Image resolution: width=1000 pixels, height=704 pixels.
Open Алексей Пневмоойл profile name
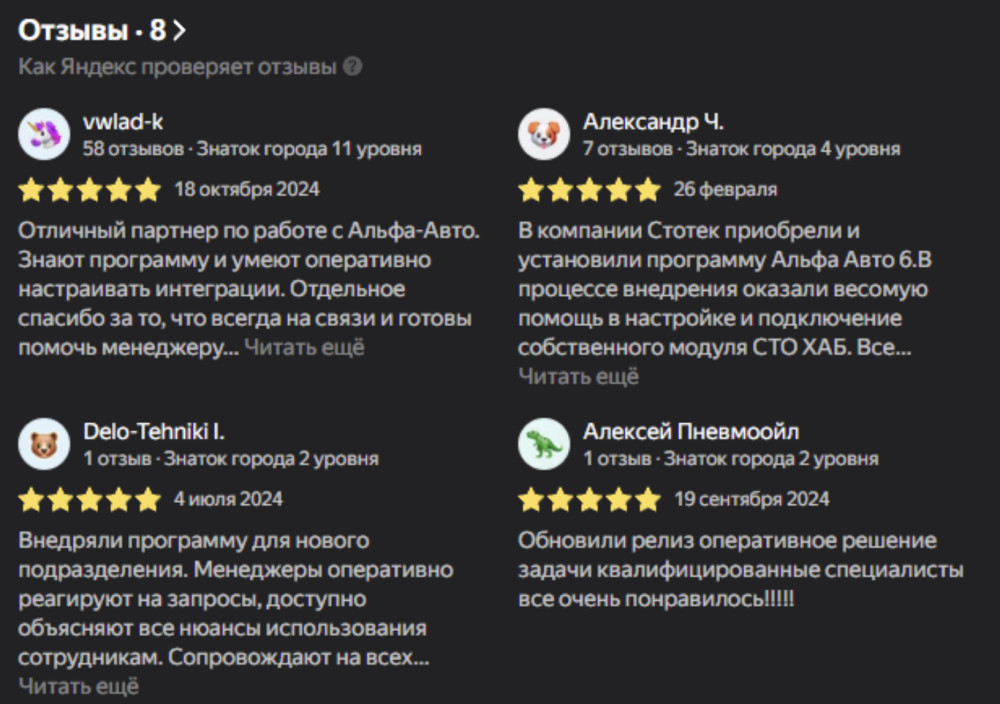pyautogui.click(x=691, y=432)
